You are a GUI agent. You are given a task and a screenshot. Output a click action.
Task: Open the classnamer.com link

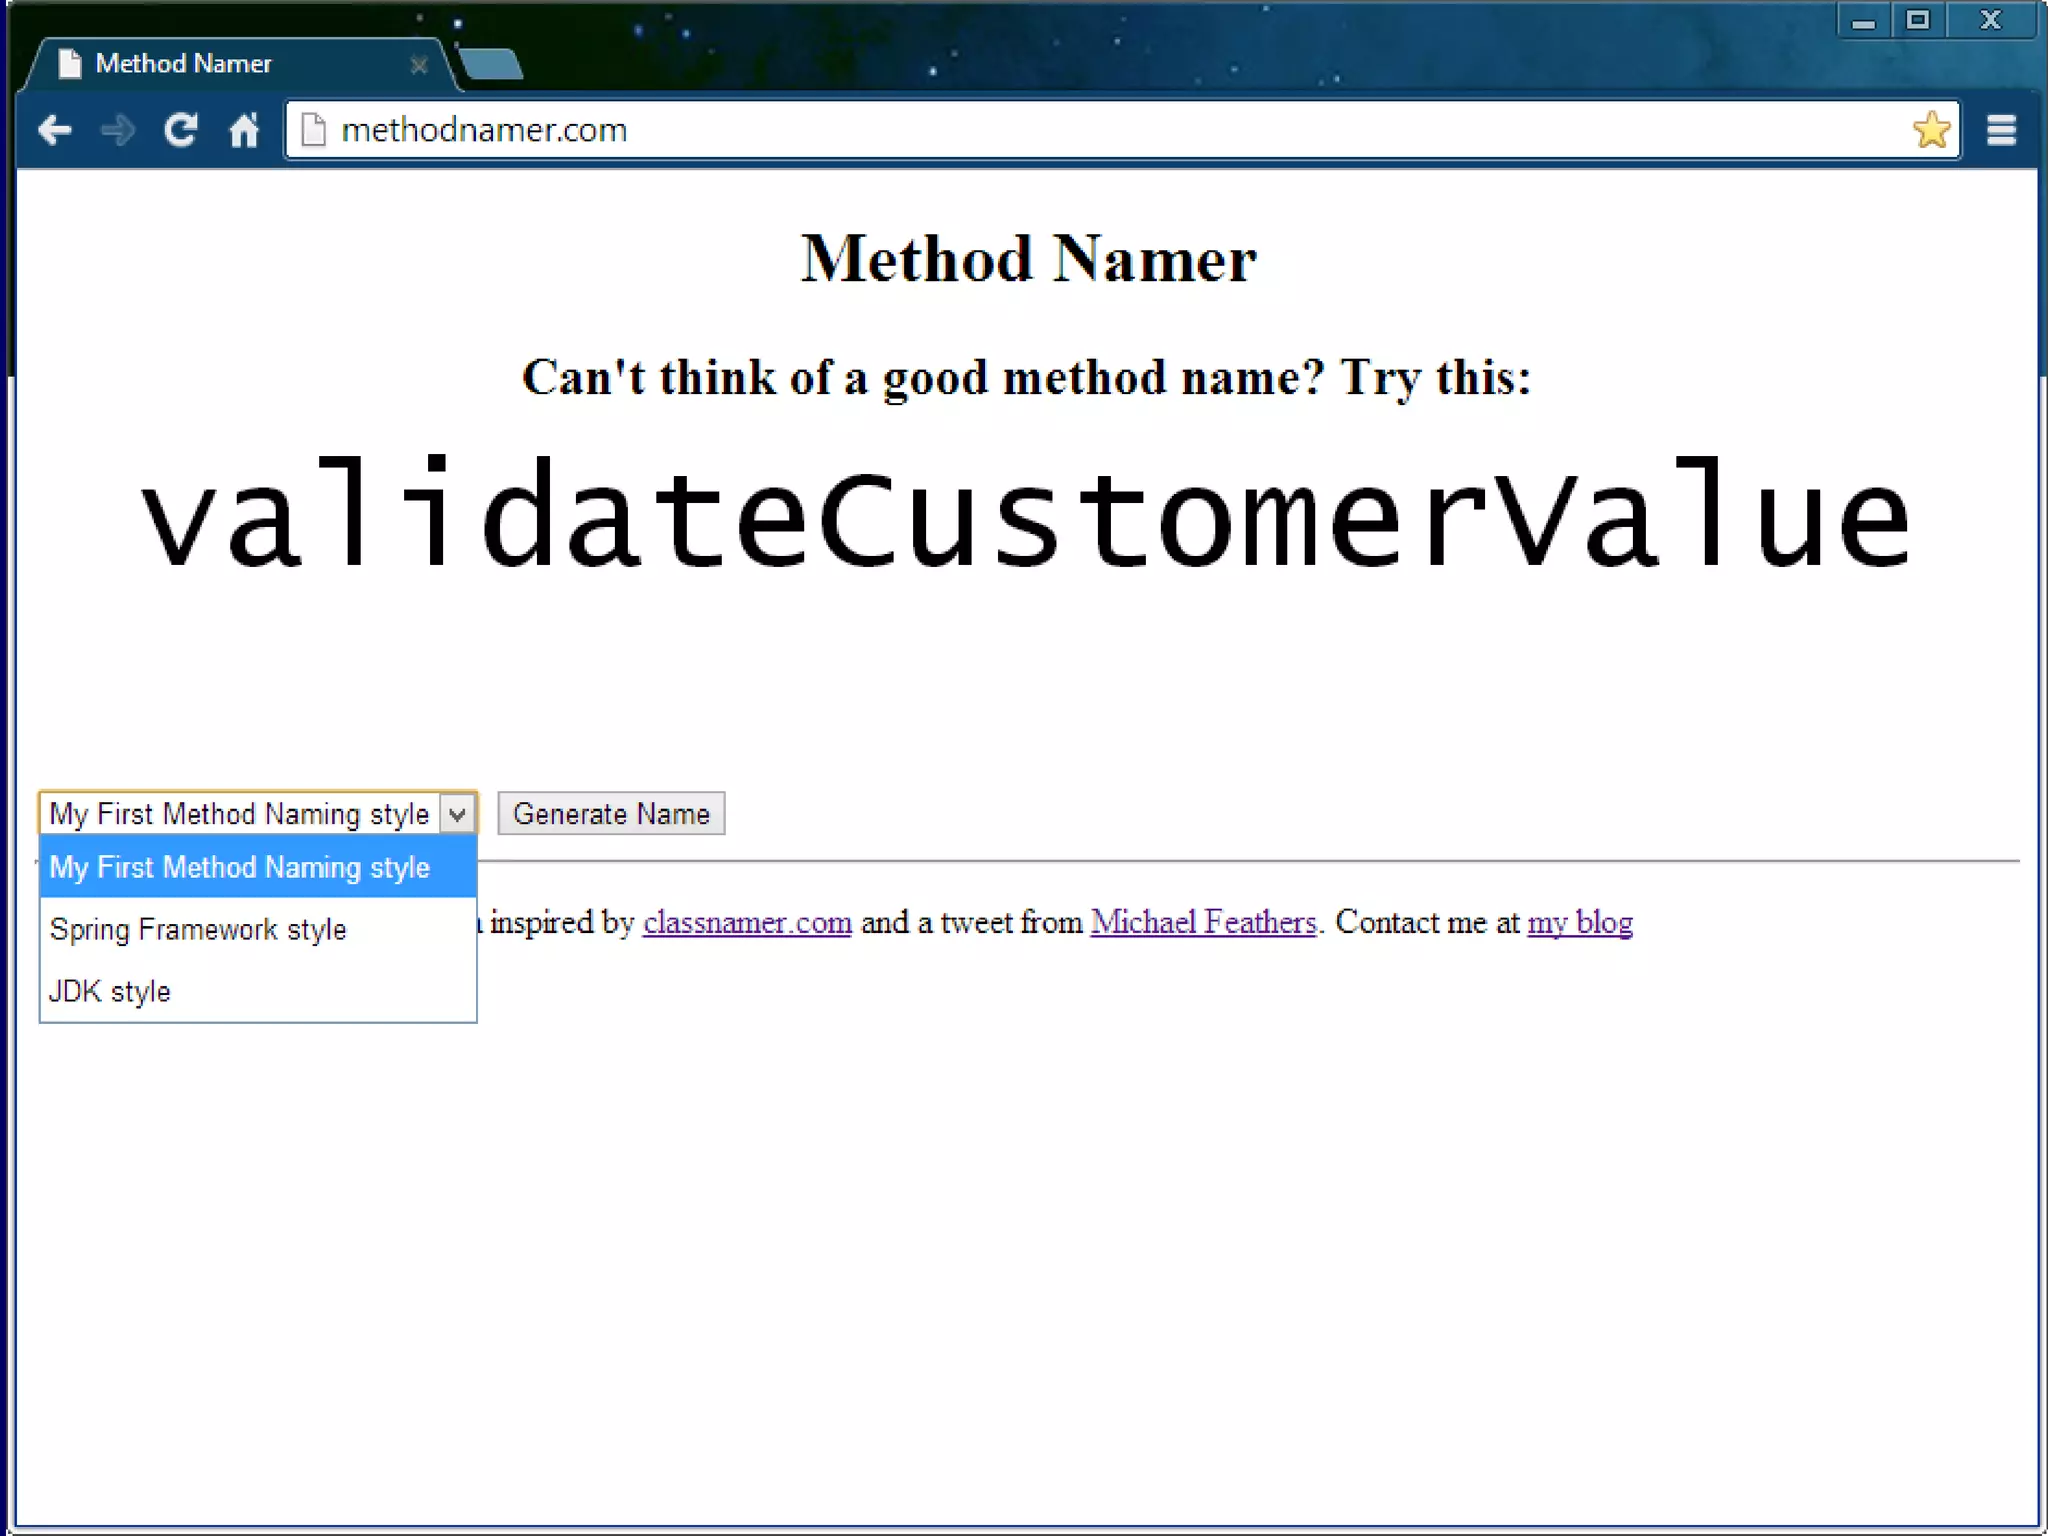[747, 922]
